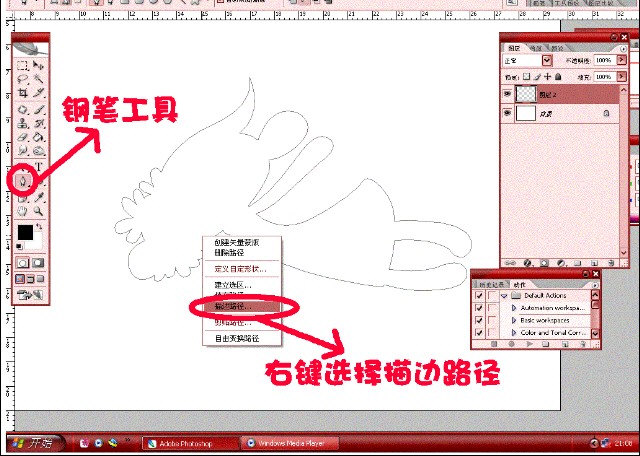Switch to Adobe Photoshop taskbar button
640x456 pixels.
tap(190, 443)
